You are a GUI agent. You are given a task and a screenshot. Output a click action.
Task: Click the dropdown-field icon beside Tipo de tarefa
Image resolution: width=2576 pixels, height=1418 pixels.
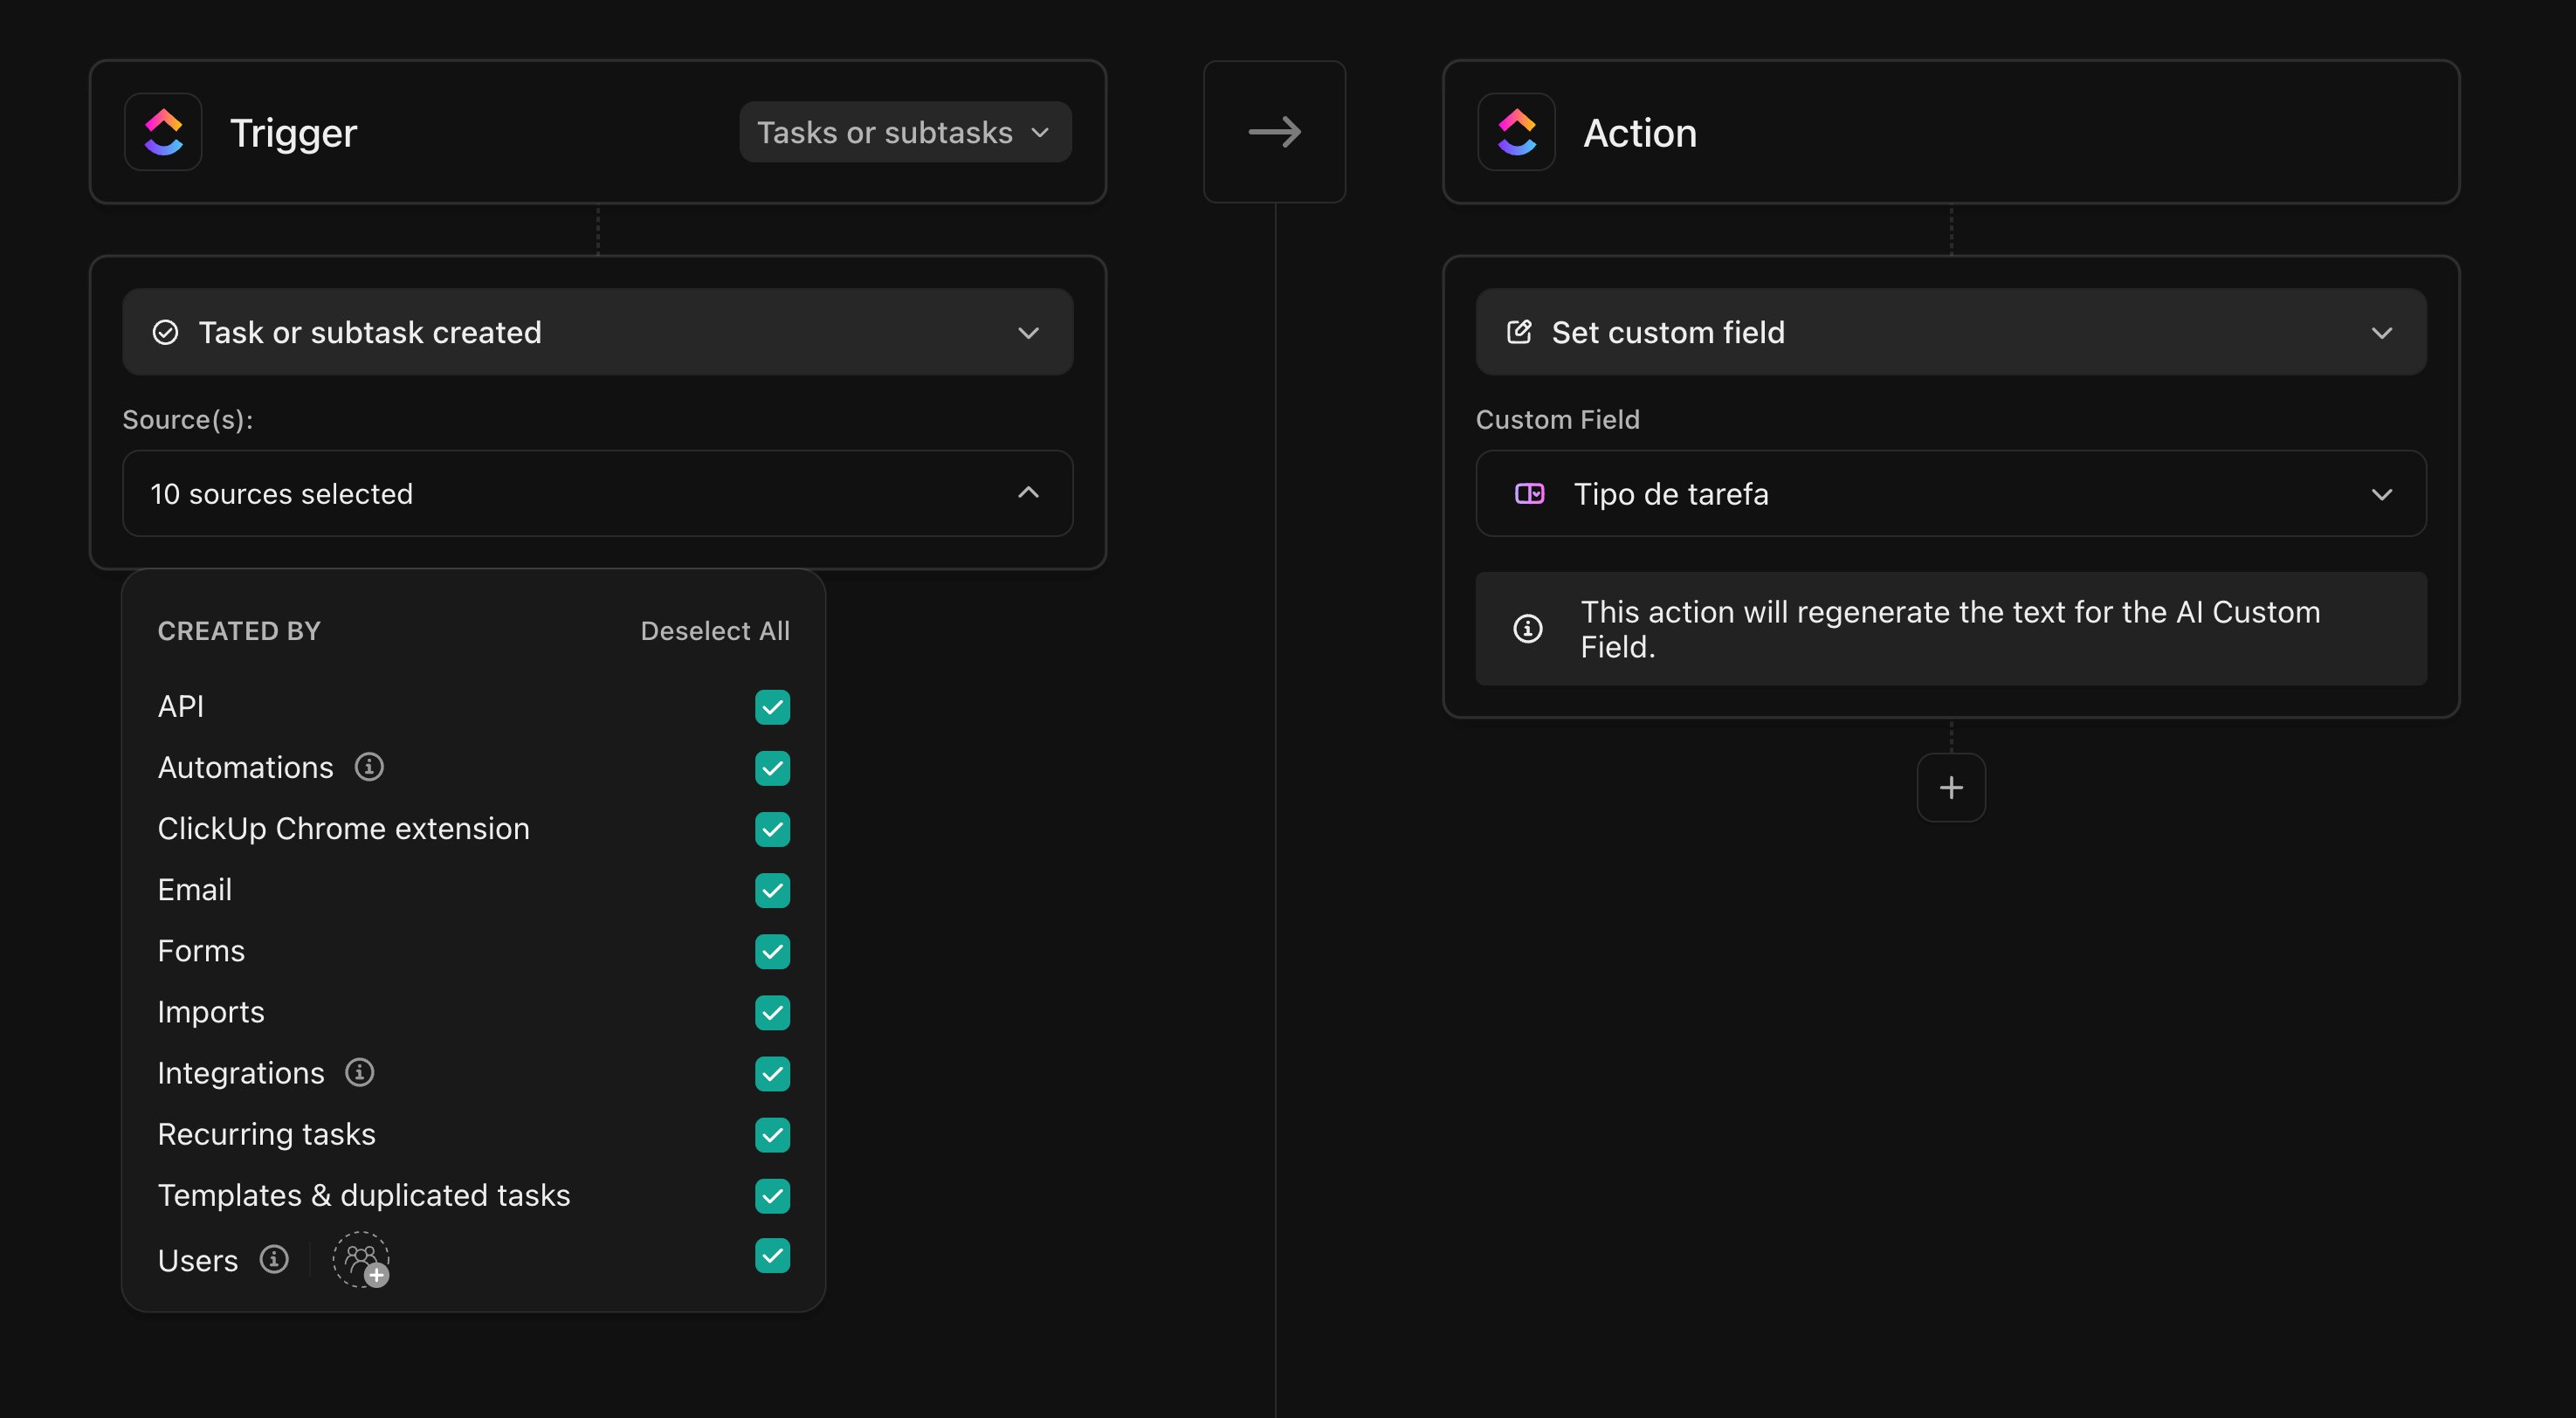pos(1529,493)
